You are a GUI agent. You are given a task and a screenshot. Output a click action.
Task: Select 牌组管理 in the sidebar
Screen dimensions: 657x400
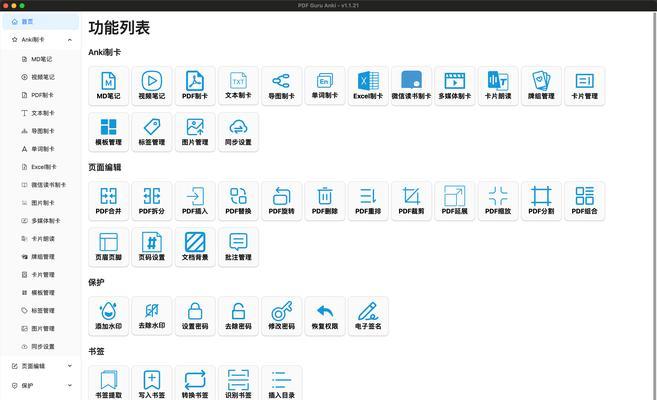41,257
